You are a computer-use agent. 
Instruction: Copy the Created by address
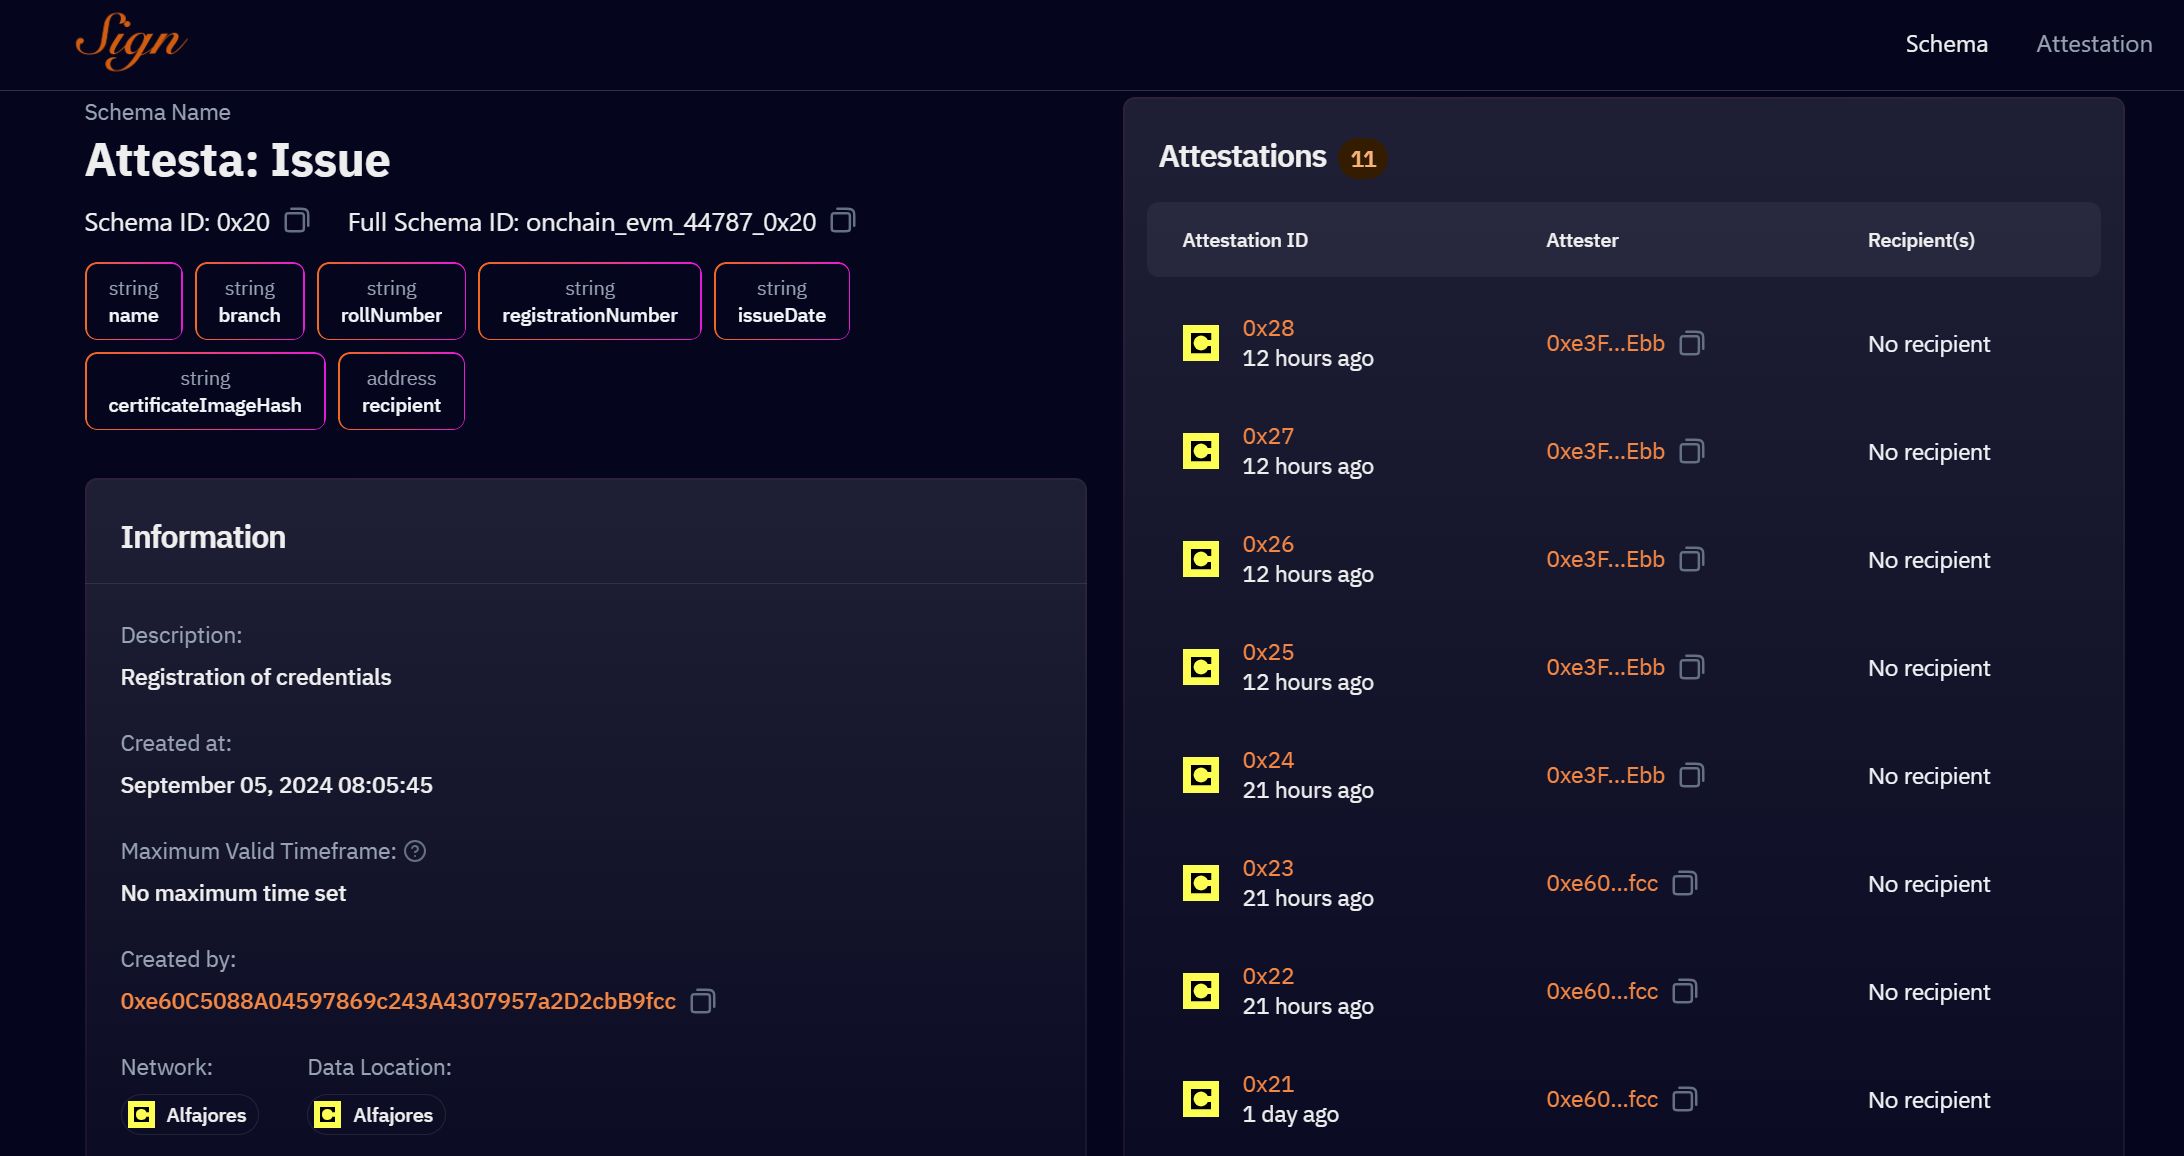coord(703,1001)
